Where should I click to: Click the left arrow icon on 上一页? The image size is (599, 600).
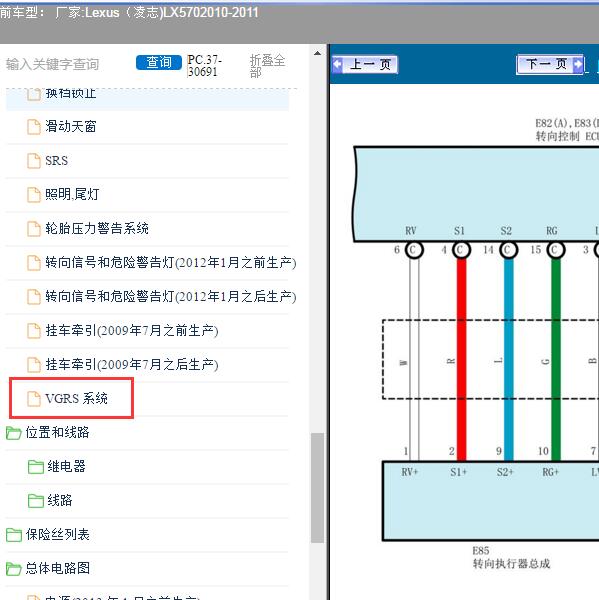click(x=338, y=64)
